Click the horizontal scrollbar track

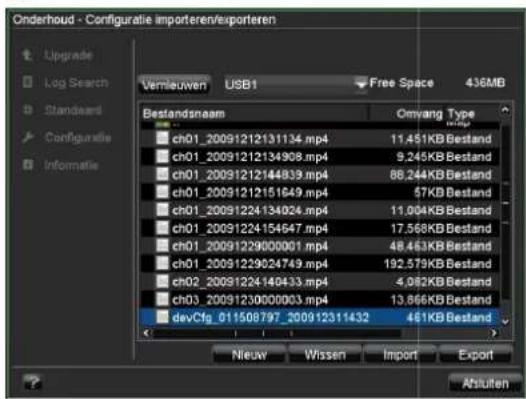point(319,333)
